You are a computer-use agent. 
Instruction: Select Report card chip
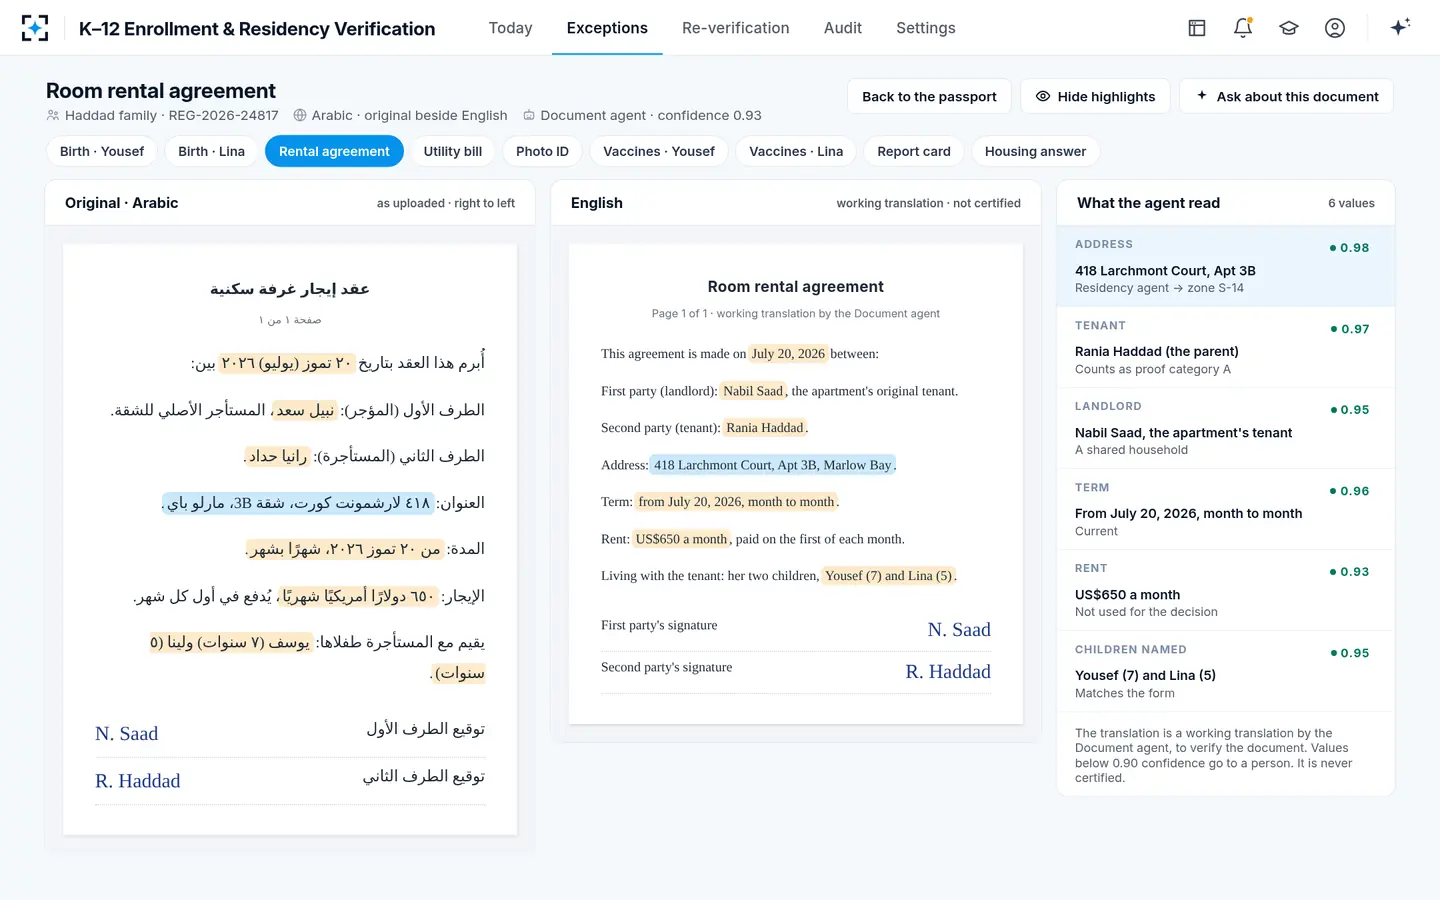click(x=914, y=151)
